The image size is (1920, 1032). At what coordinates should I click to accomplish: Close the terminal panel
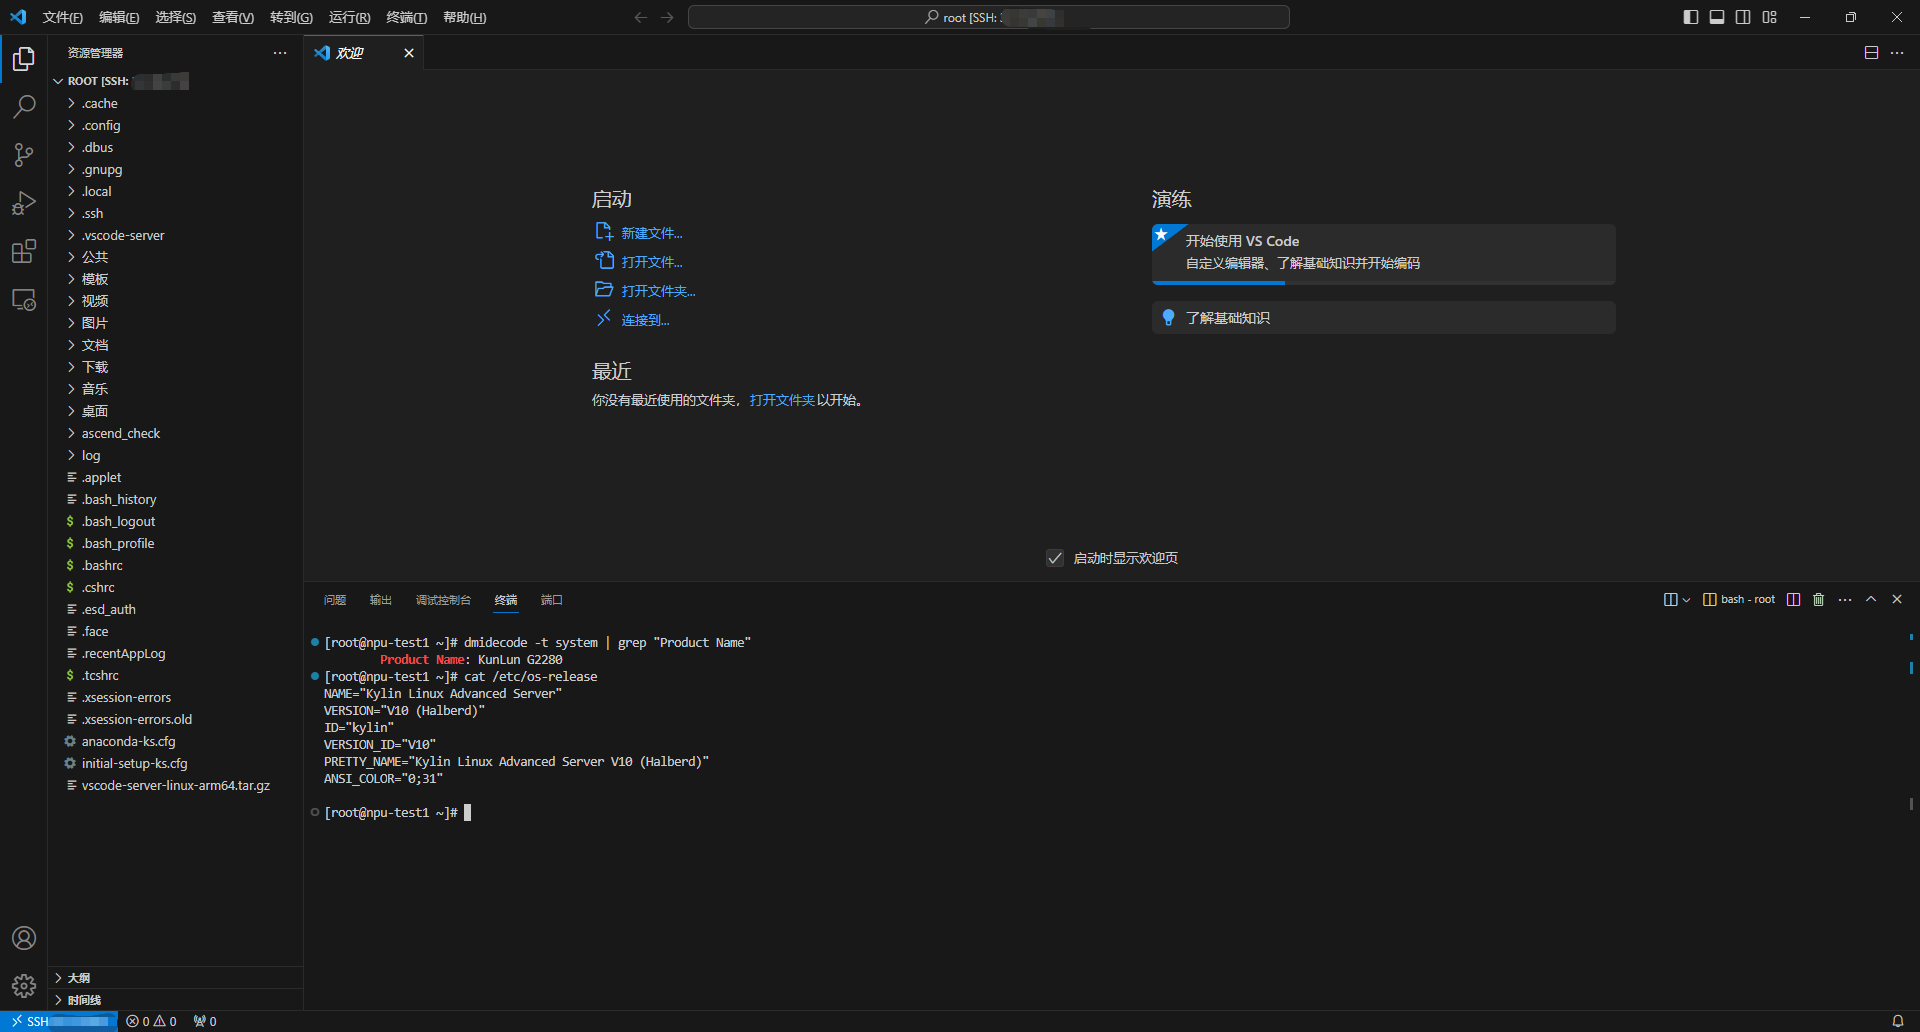pyautogui.click(x=1897, y=599)
